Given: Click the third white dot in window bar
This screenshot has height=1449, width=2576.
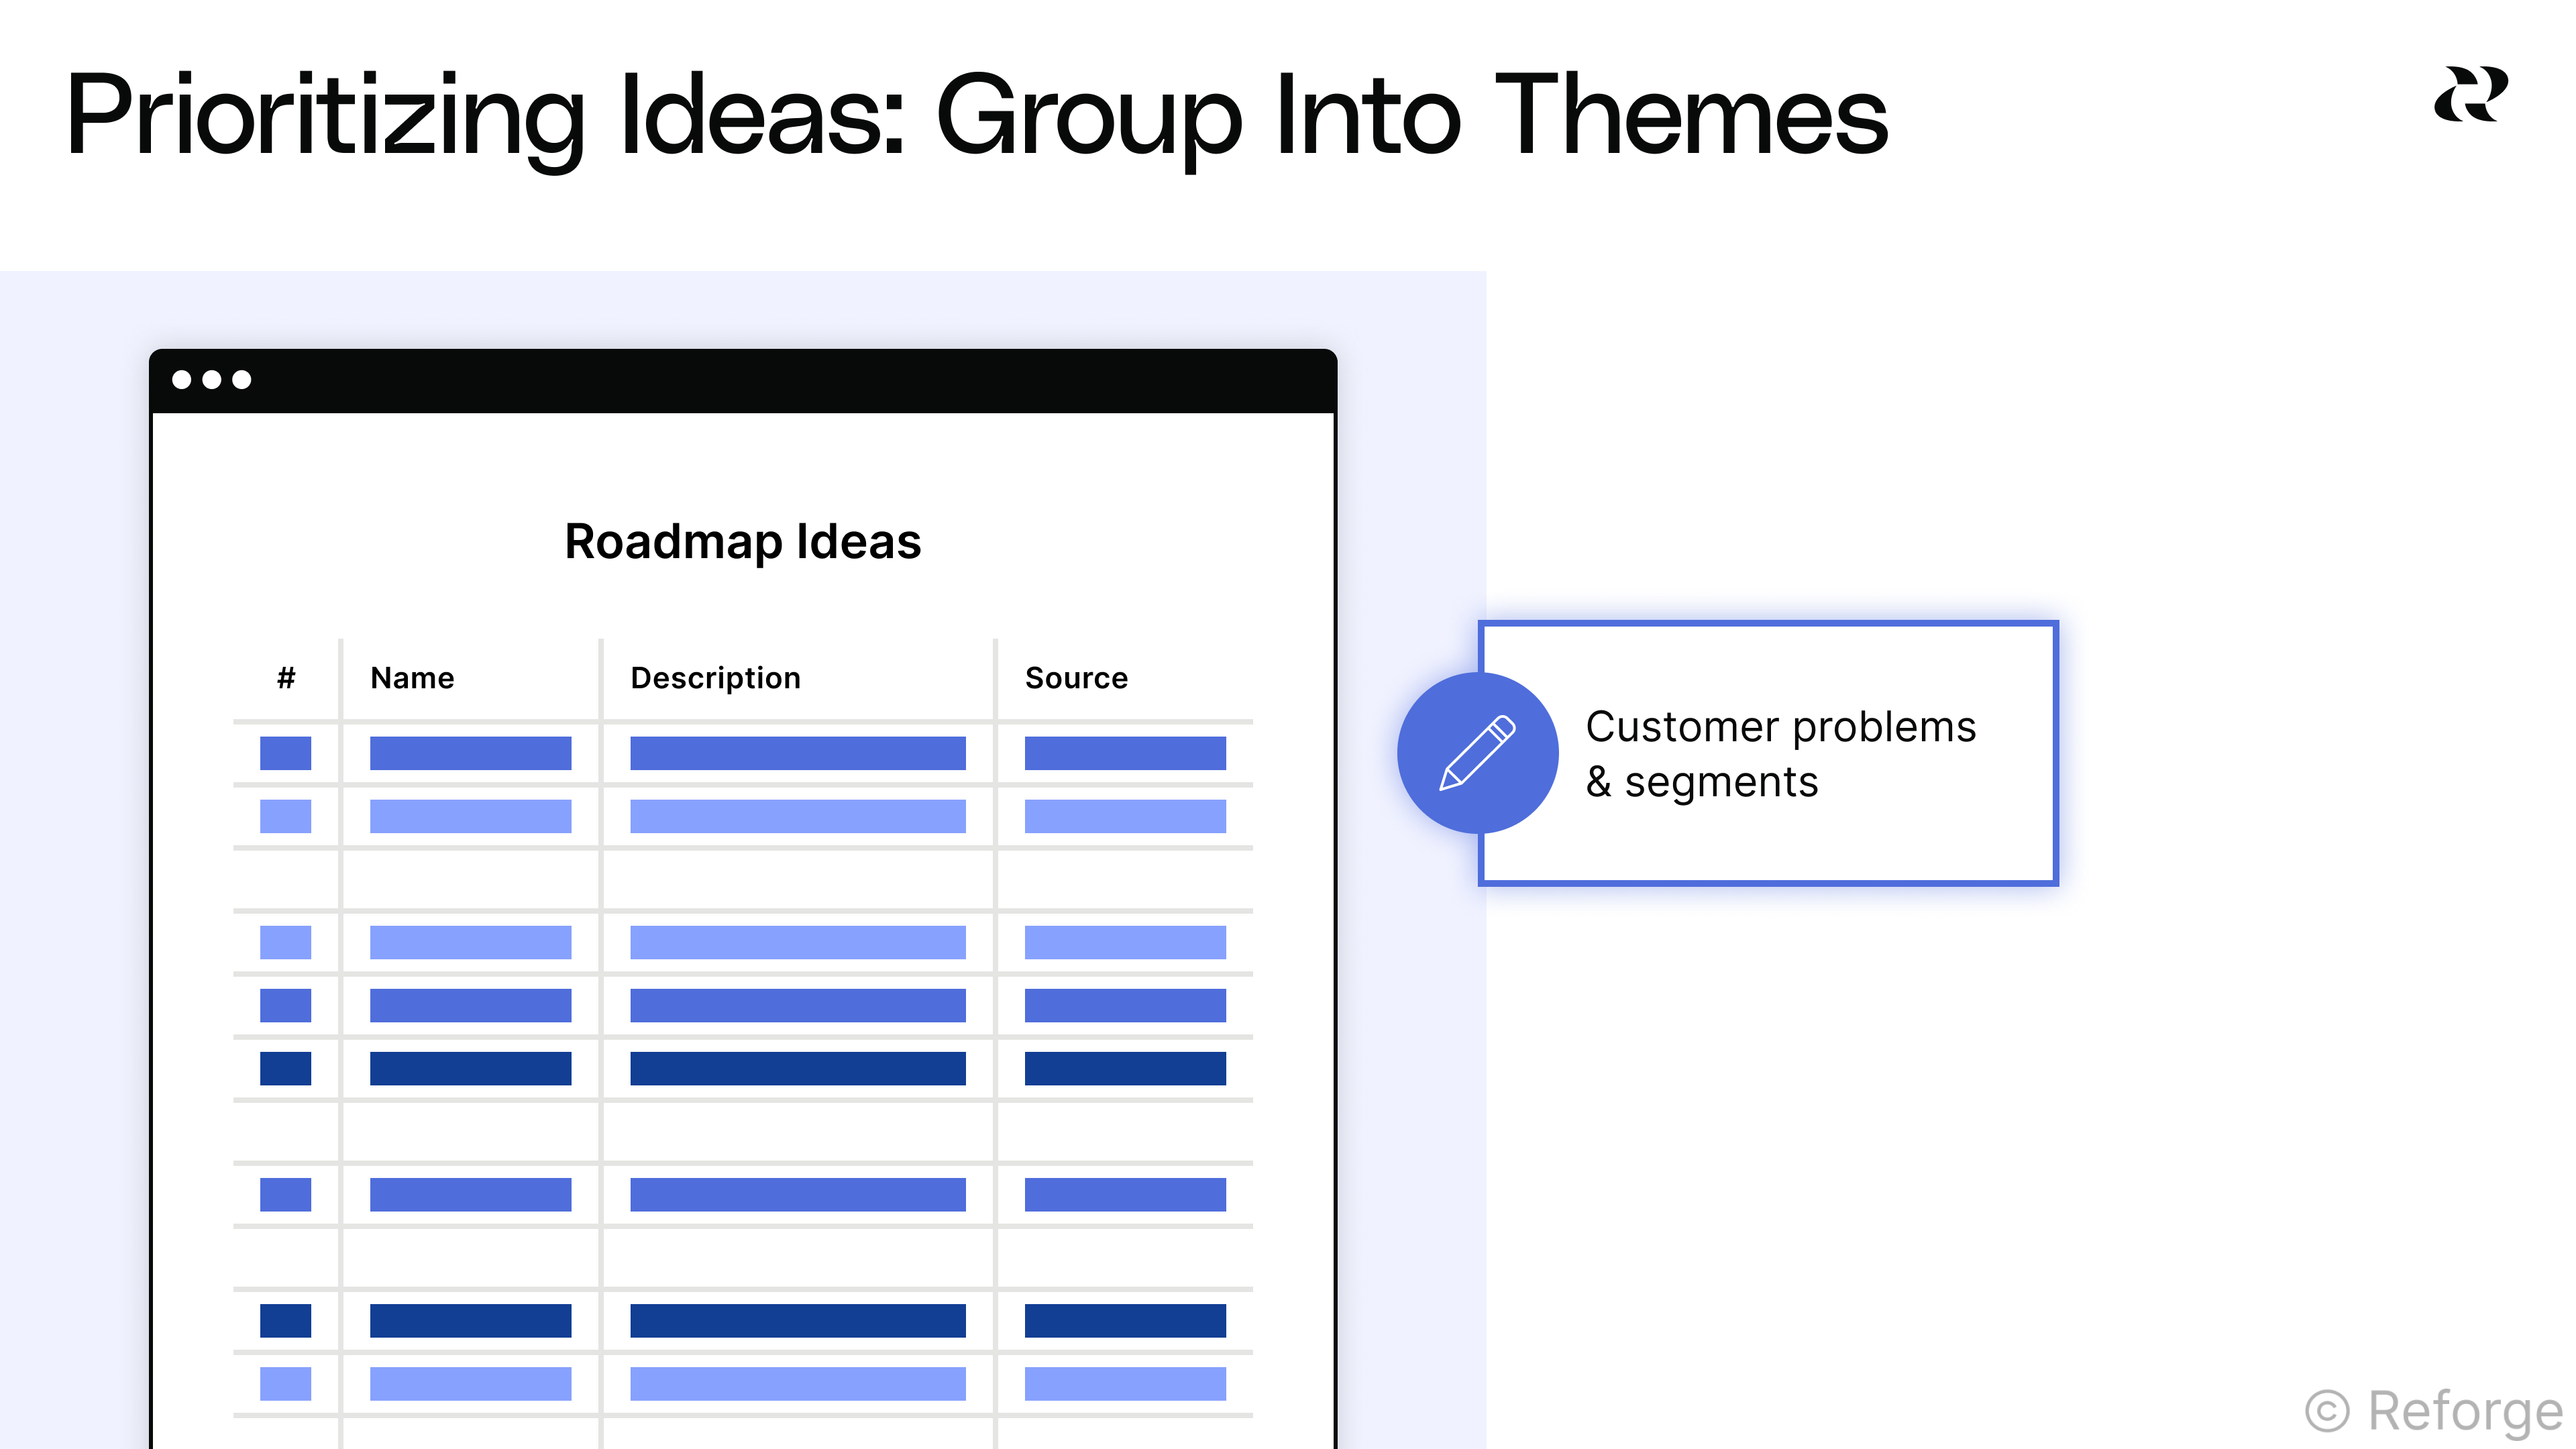Looking at the screenshot, I should click(x=242, y=380).
